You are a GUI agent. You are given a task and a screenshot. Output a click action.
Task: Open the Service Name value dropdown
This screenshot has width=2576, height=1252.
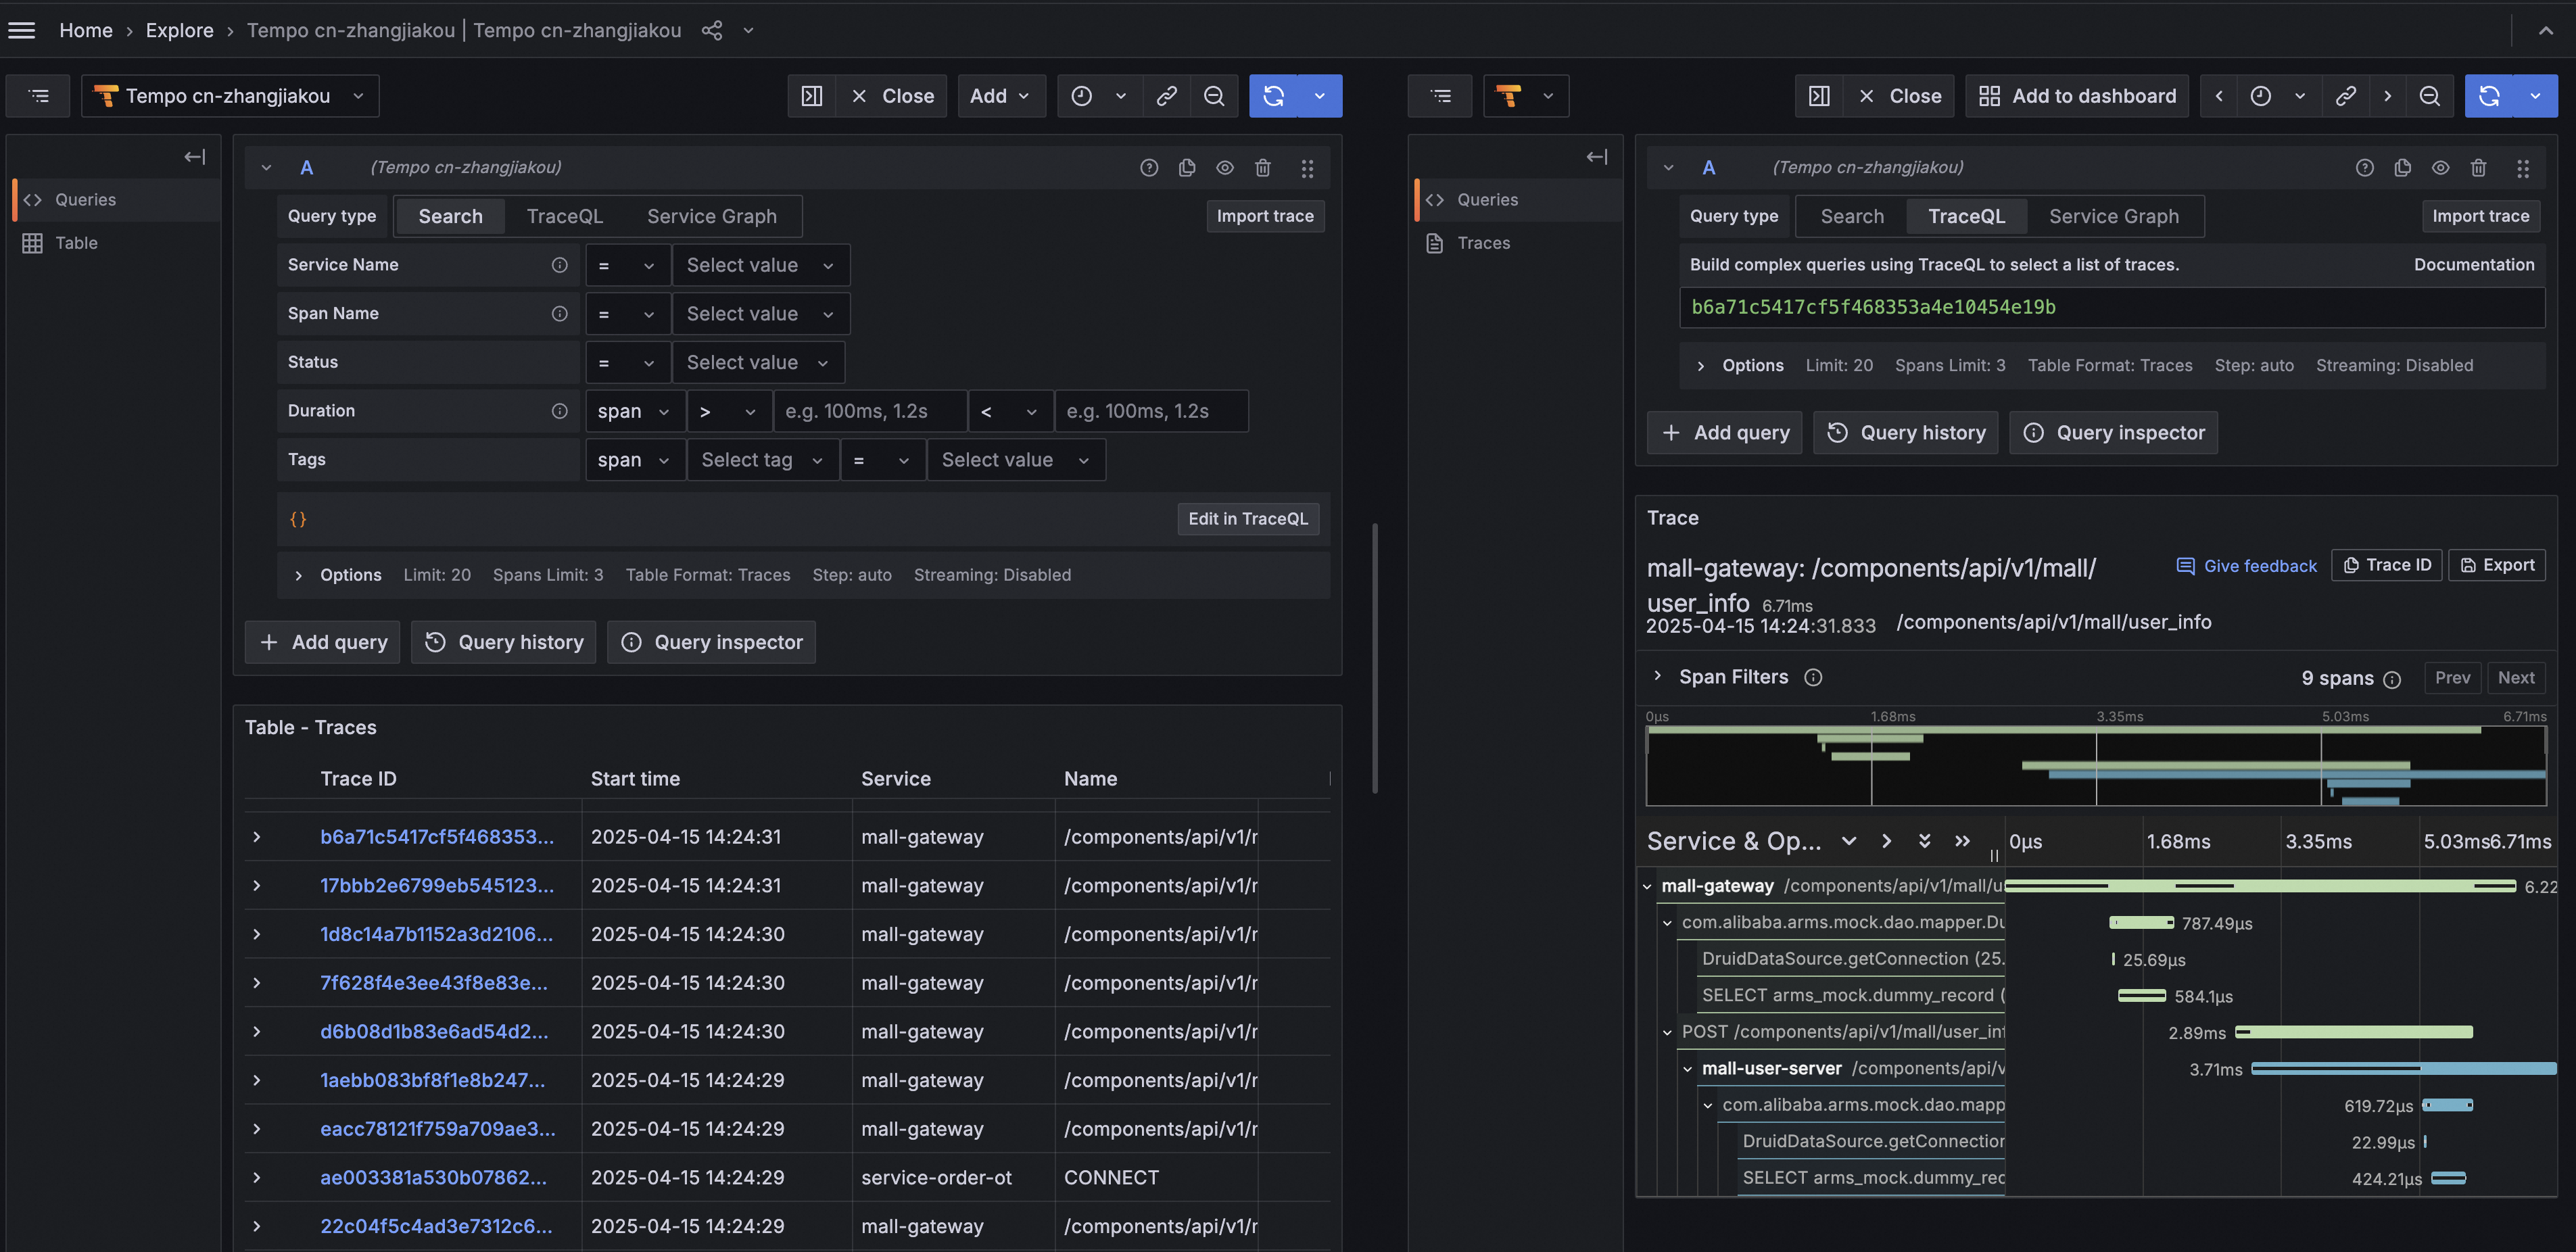click(759, 265)
